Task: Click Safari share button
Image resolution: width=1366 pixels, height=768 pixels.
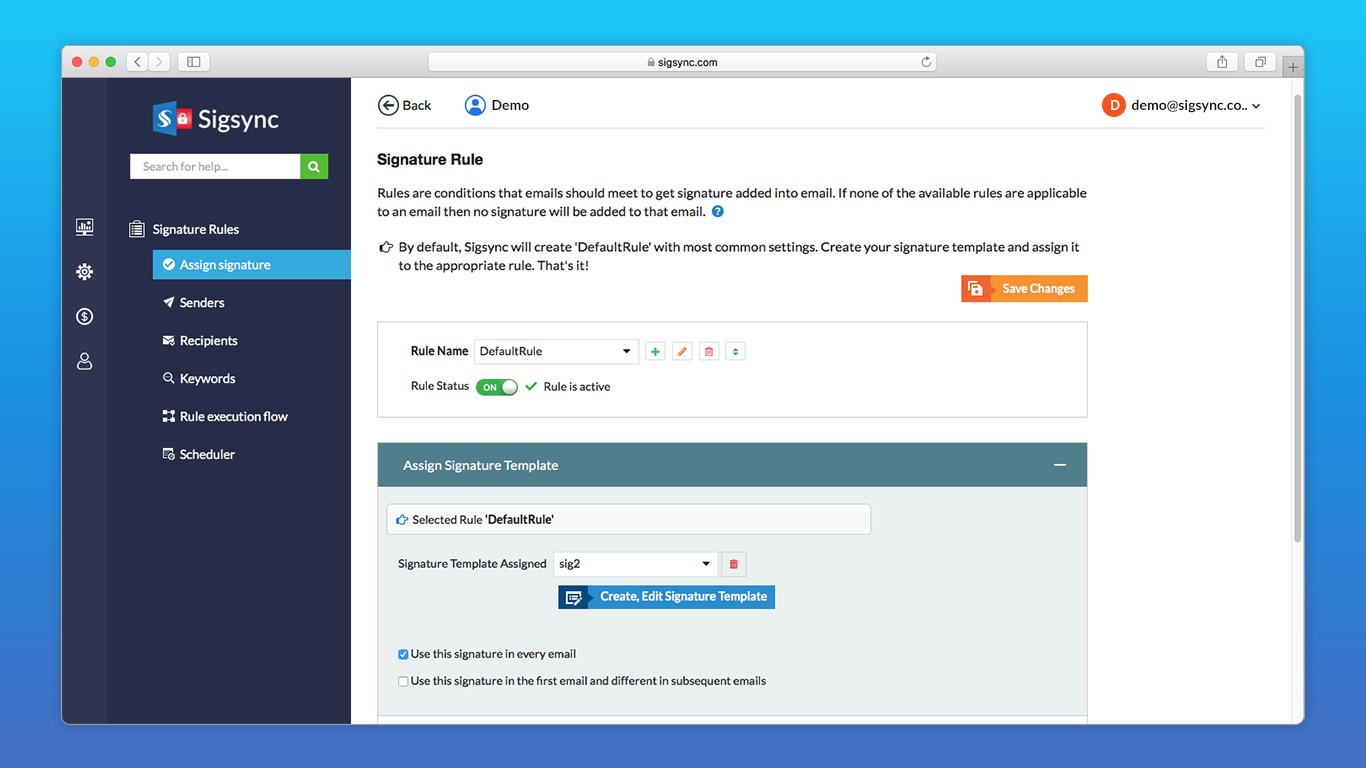Action: [x=1222, y=62]
